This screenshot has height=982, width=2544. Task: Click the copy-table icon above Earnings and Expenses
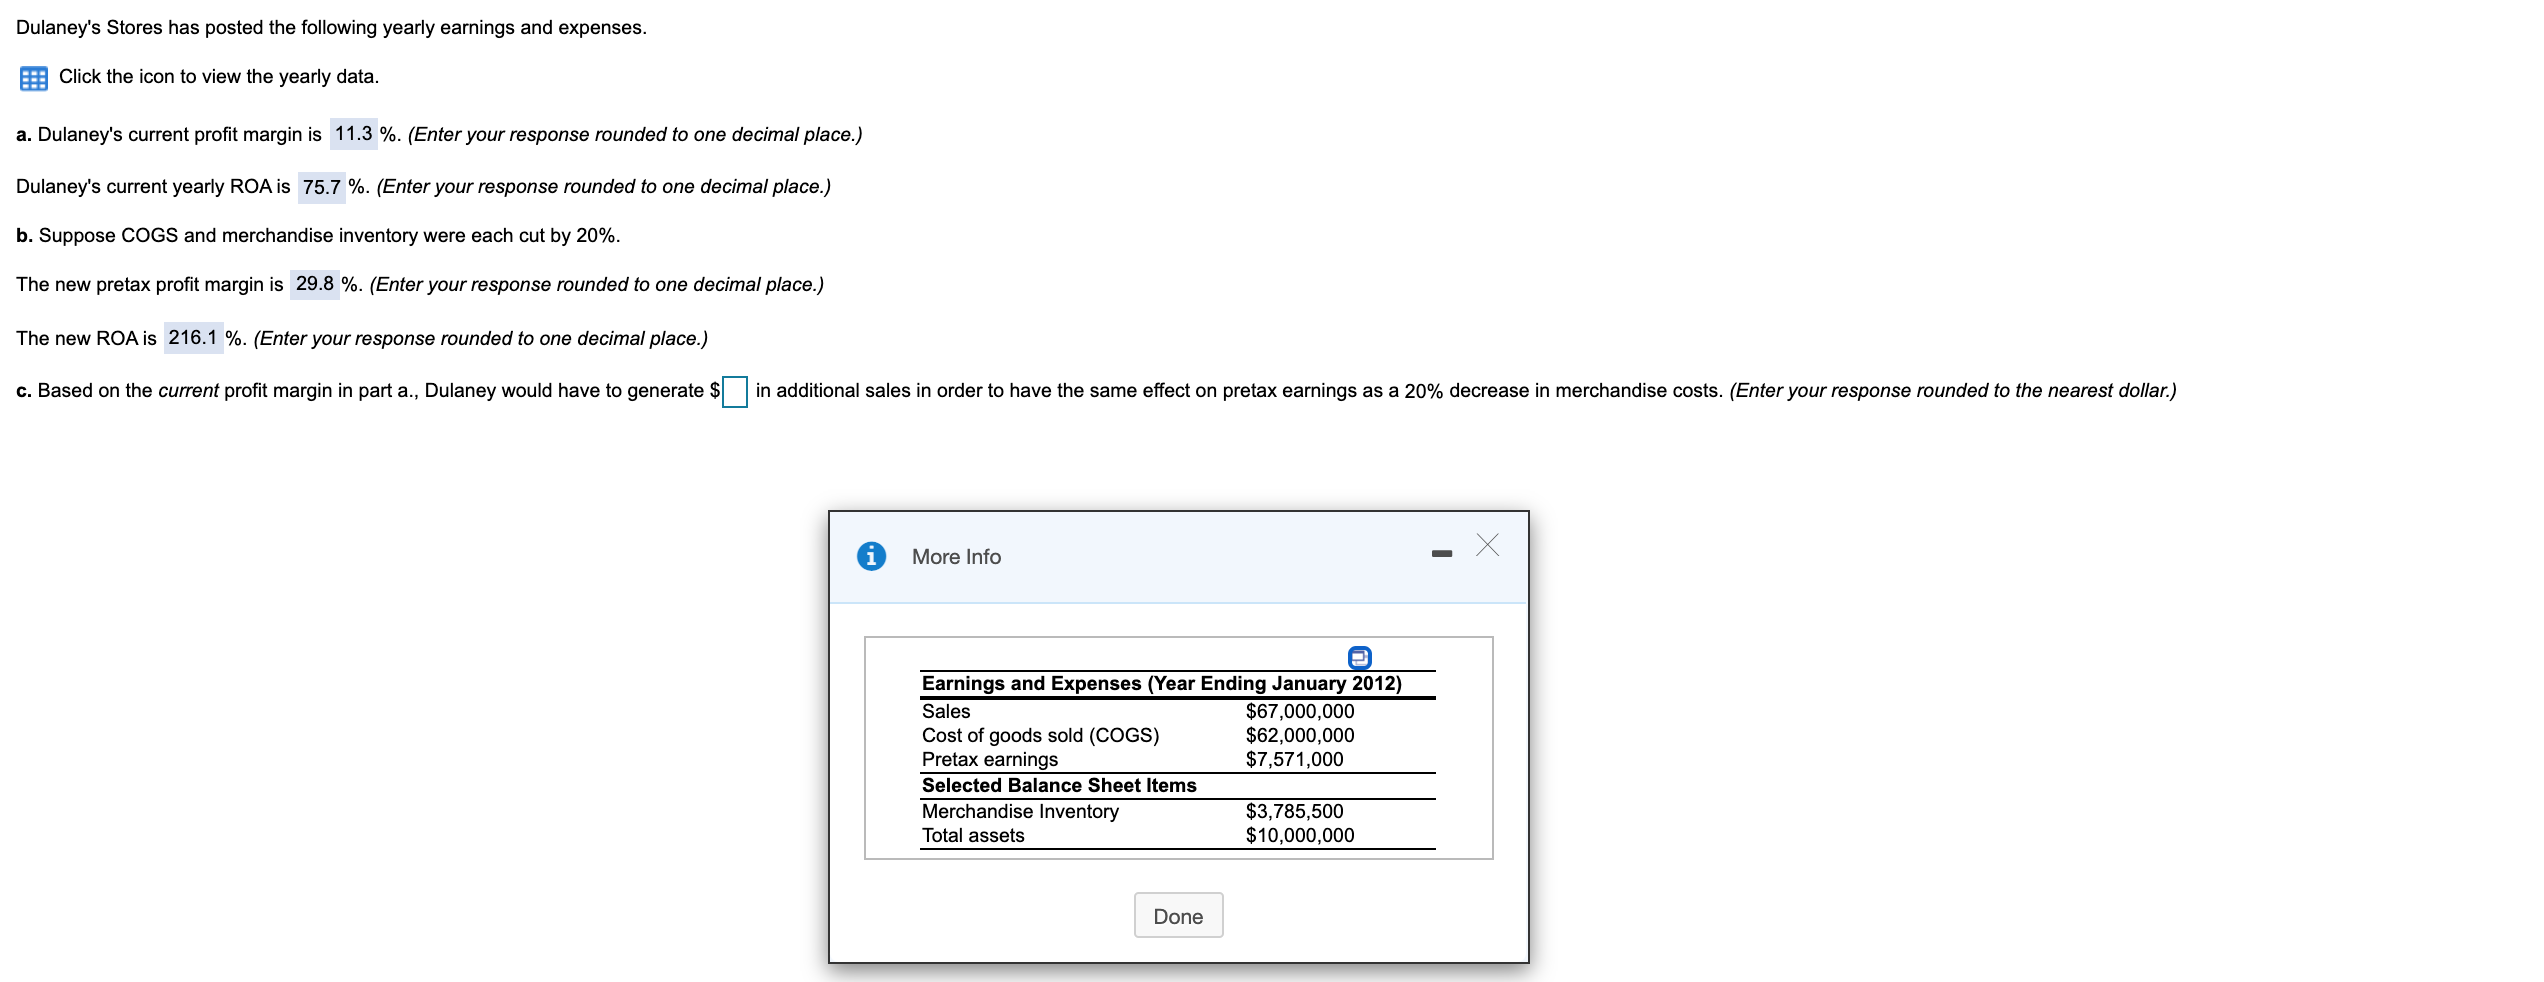[1359, 657]
